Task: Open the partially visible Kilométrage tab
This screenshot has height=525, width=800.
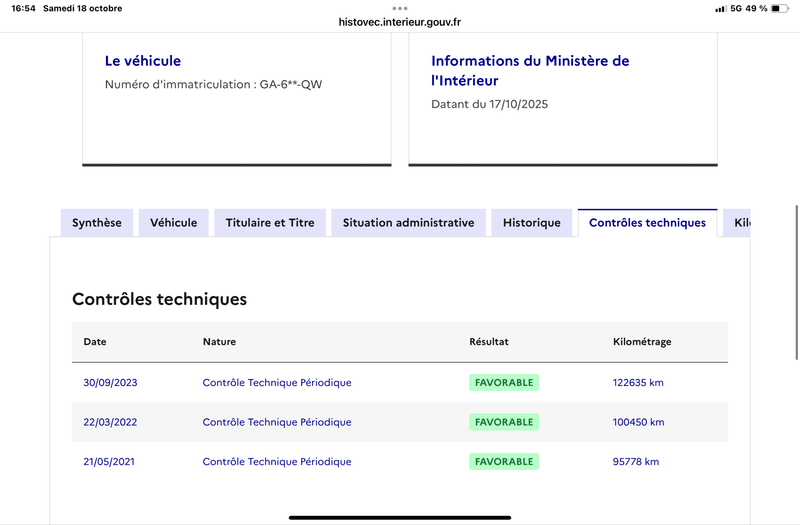Action: tap(740, 223)
